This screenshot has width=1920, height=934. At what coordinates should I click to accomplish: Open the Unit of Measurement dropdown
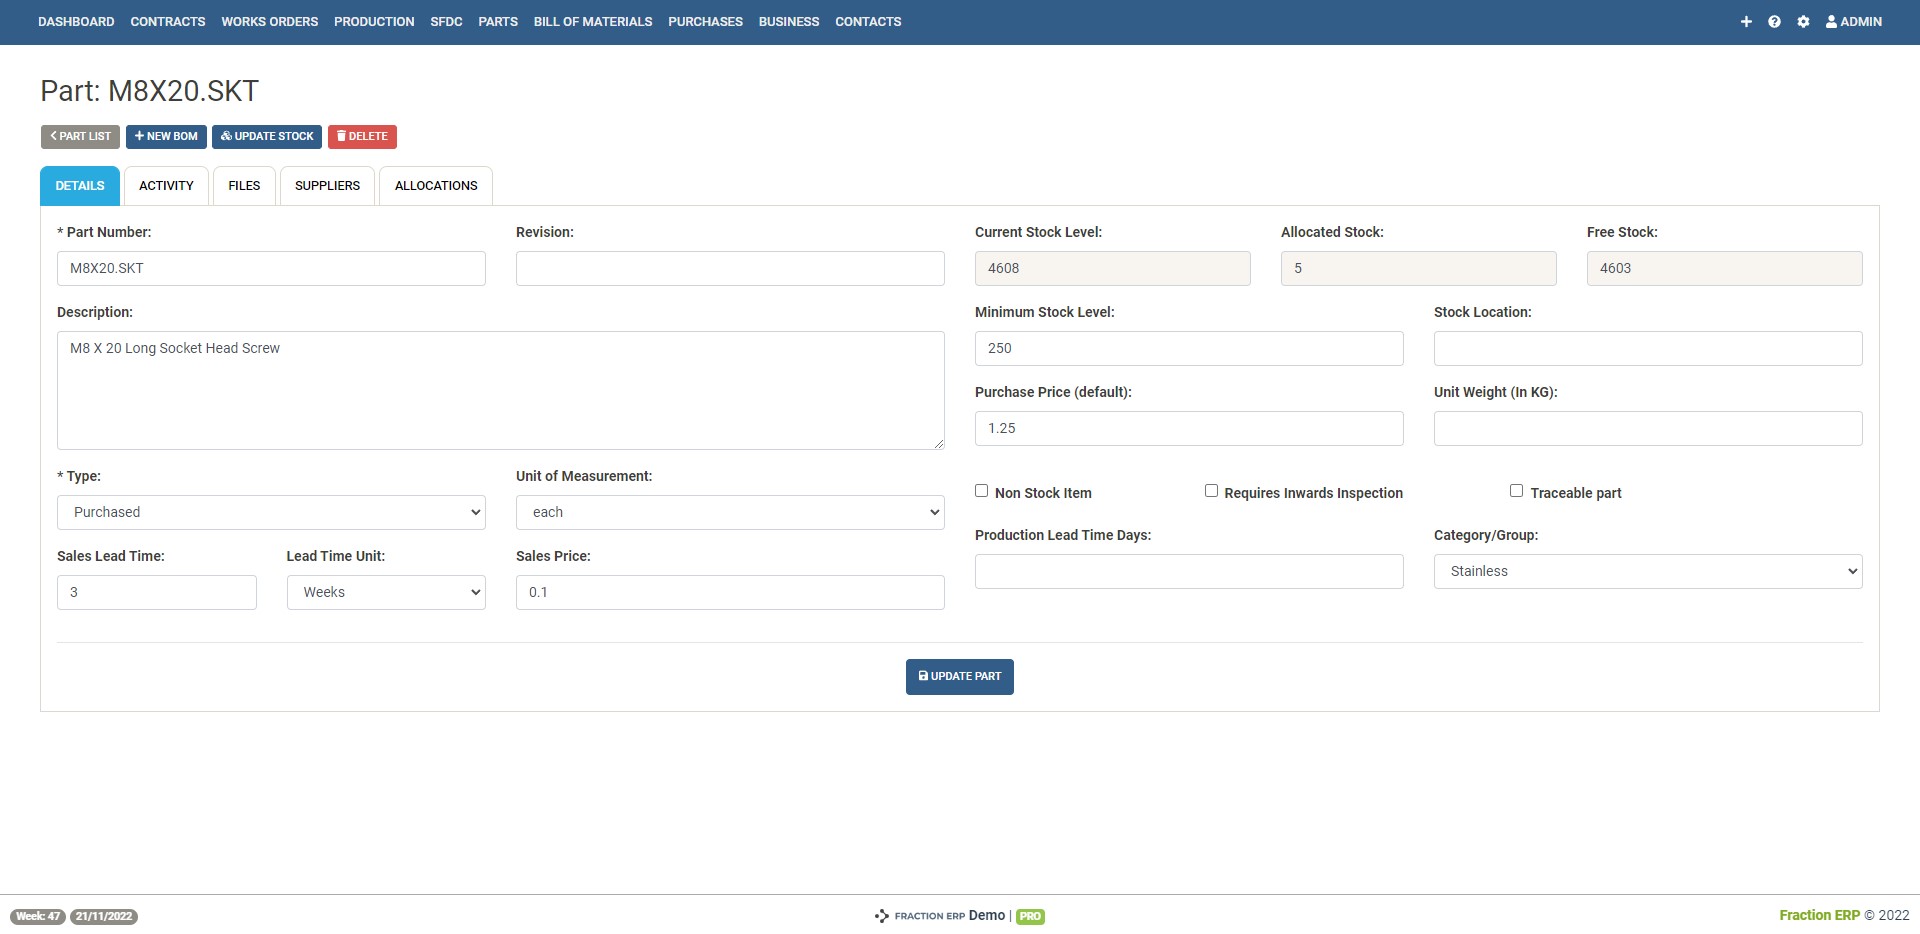pos(729,512)
